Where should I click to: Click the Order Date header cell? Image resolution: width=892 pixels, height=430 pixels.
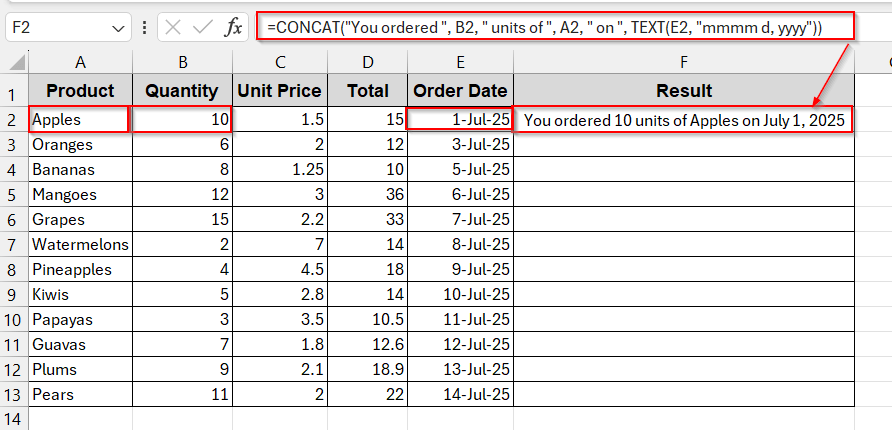click(x=461, y=91)
